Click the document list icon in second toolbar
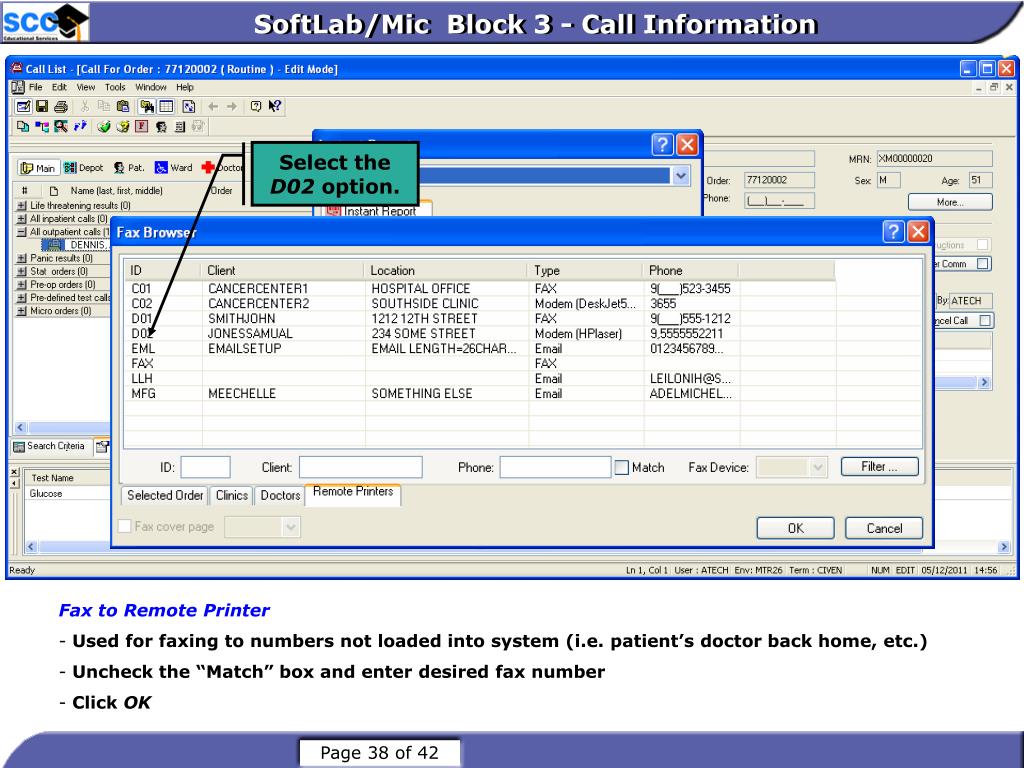 pyautogui.click(x=180, y=126)
